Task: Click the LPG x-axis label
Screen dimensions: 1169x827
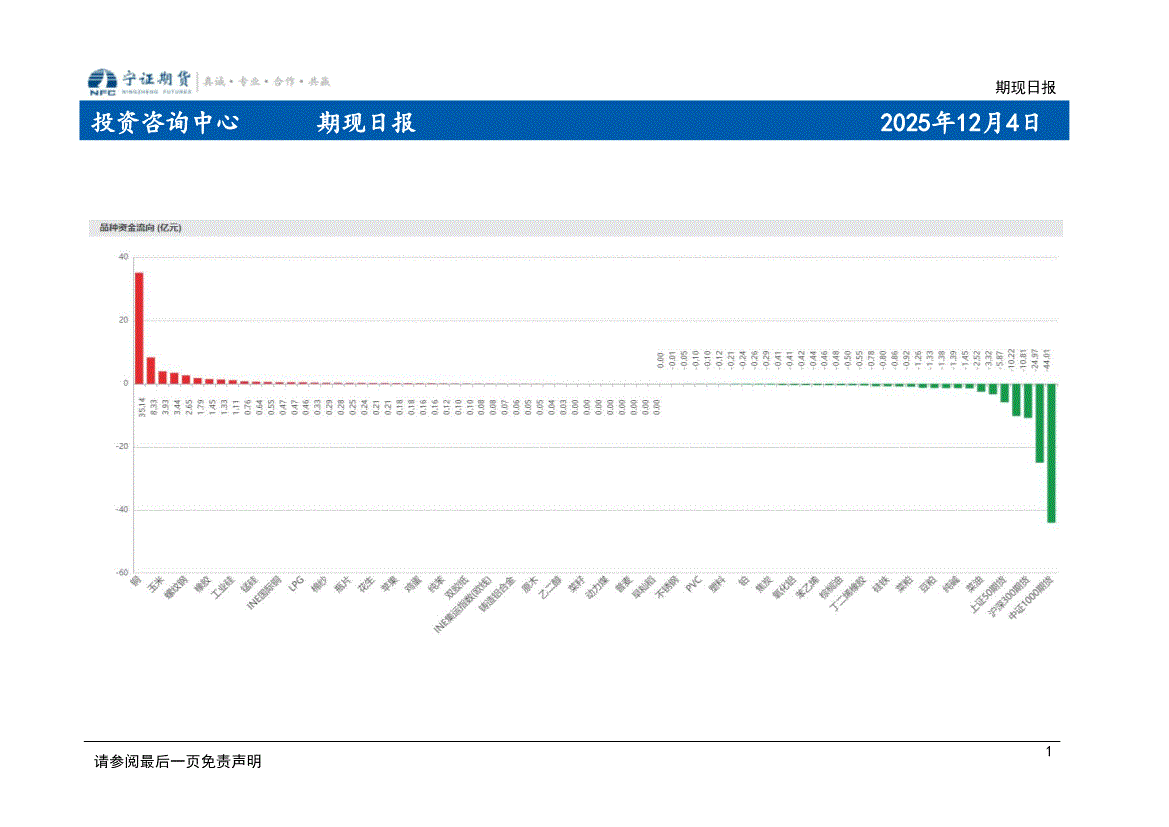Action: (296, 584)
